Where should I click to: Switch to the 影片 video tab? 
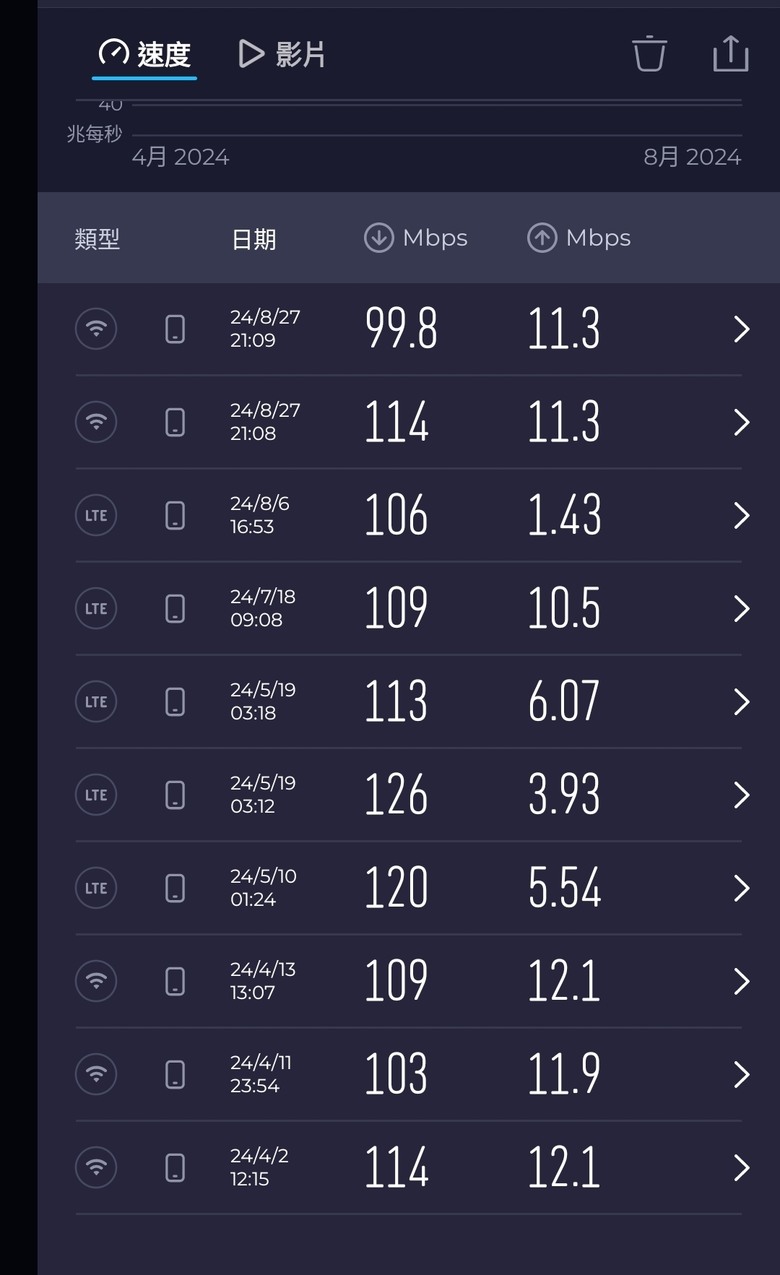point(282,54)
